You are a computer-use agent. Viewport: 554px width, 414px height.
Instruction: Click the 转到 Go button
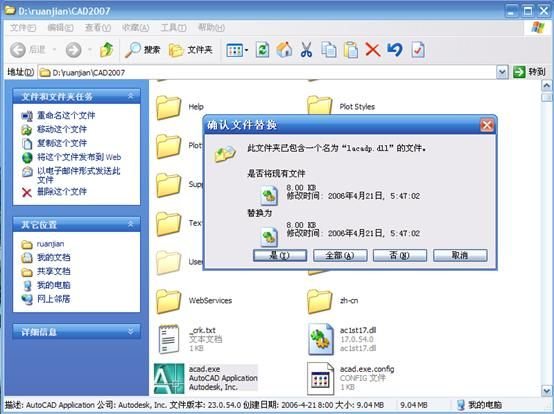pos(529,72)
